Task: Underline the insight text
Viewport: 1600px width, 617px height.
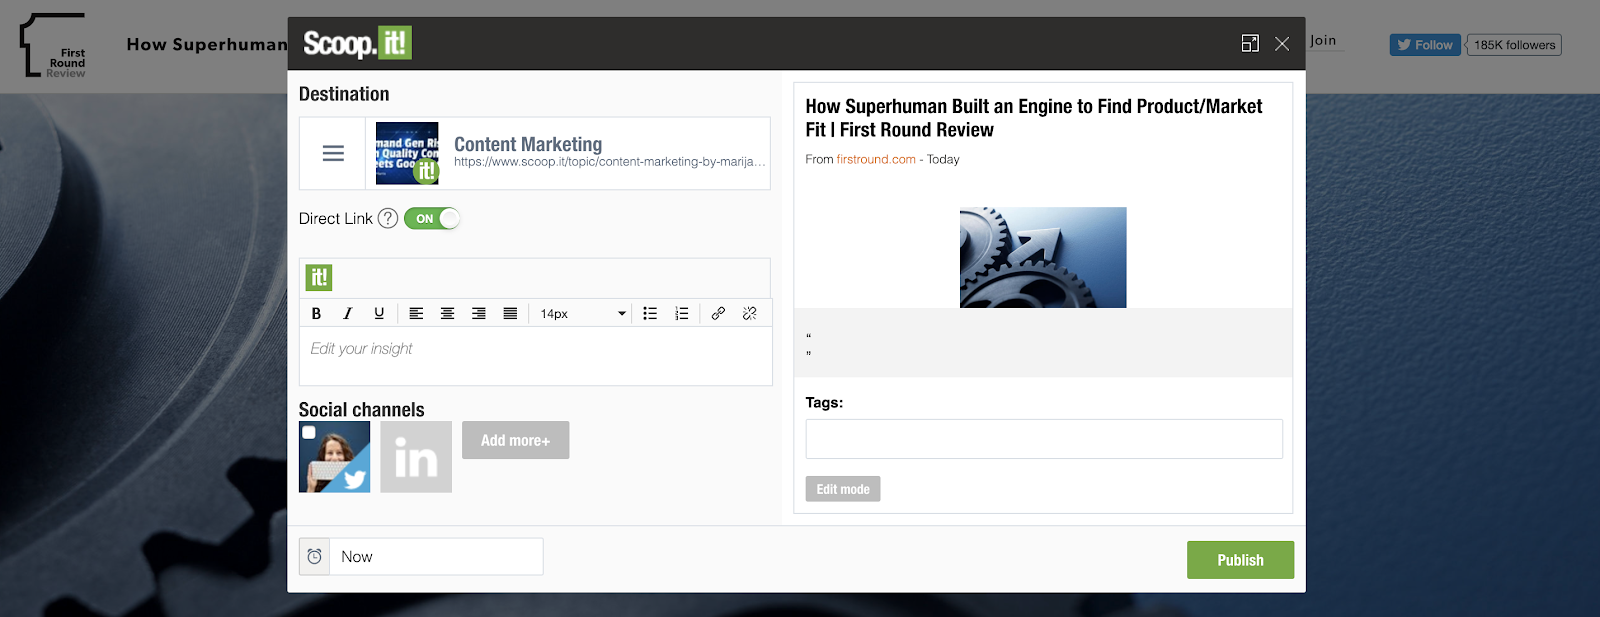Action: (379, 313)
